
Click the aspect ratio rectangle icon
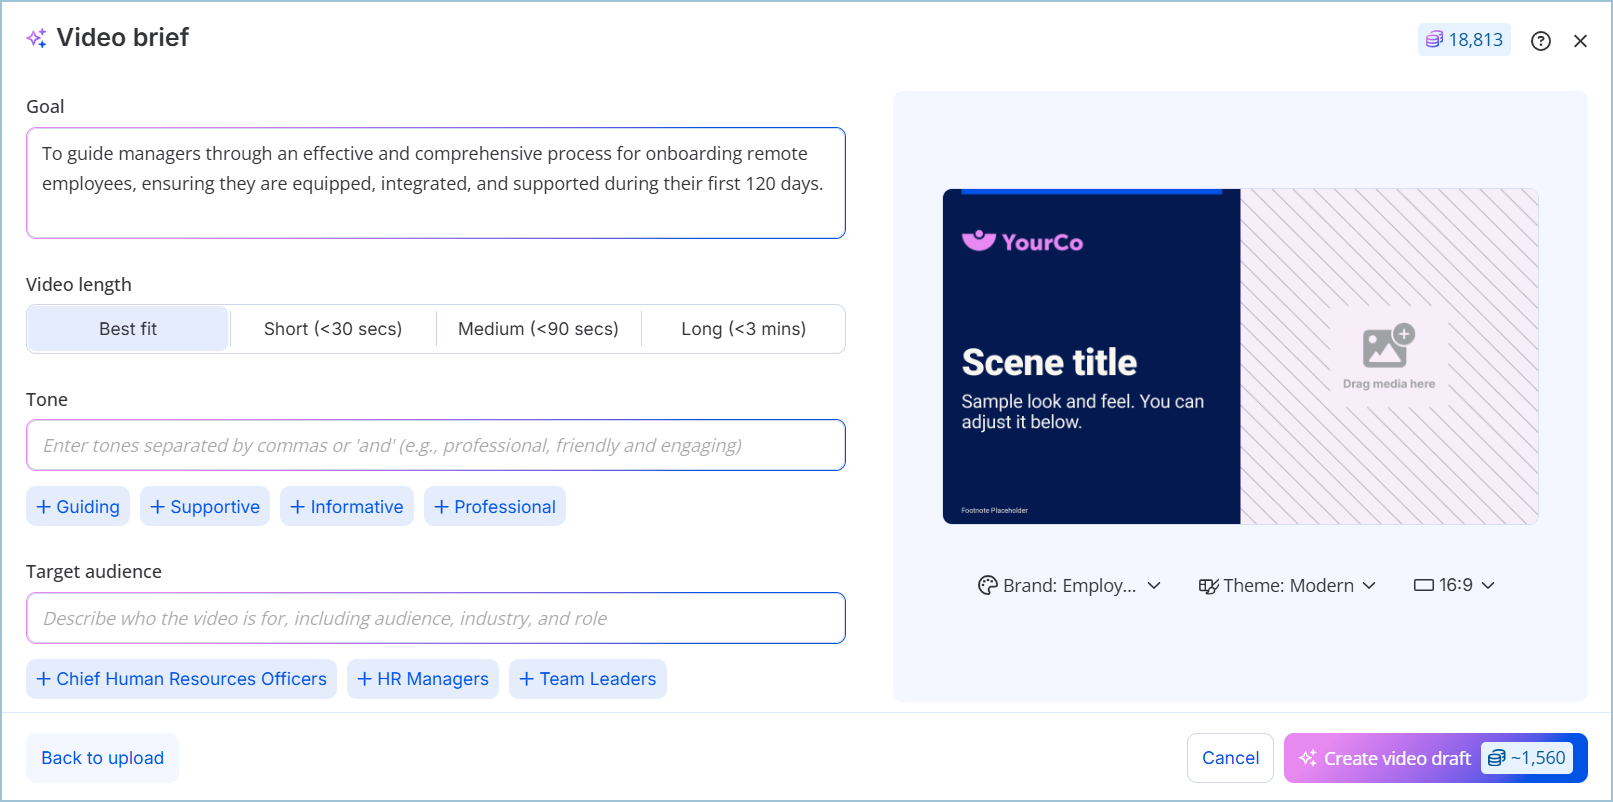pos(1423,585)
